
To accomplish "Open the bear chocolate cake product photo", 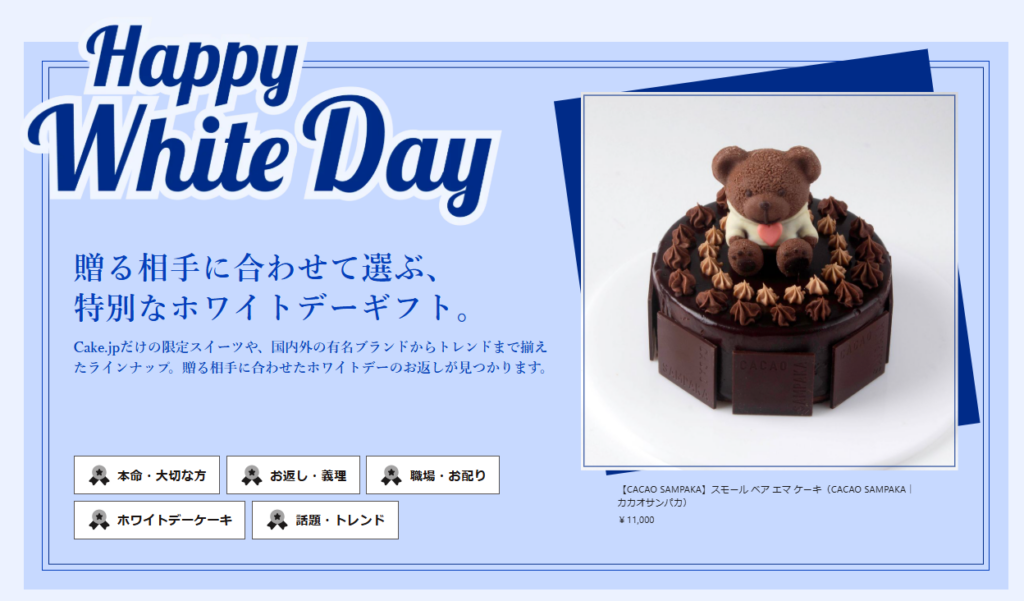I will click(x=769, y=281).
